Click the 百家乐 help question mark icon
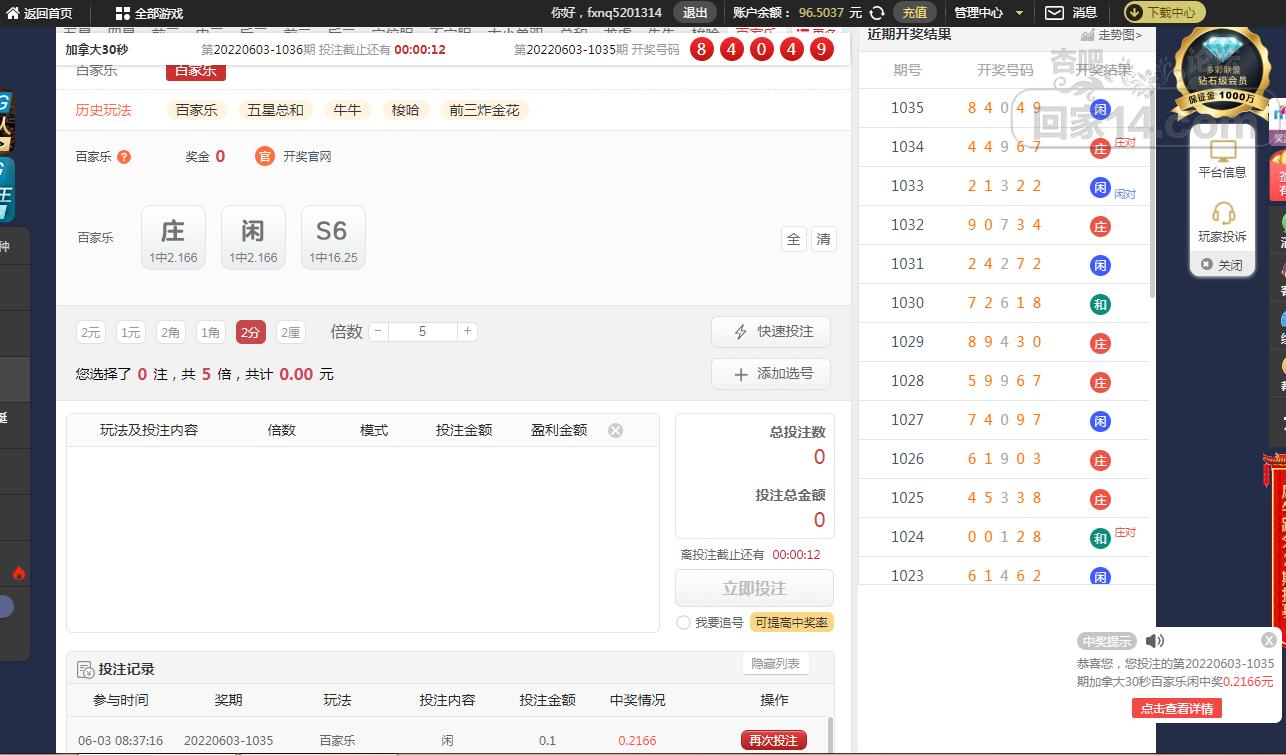 (x=124, y=157)
